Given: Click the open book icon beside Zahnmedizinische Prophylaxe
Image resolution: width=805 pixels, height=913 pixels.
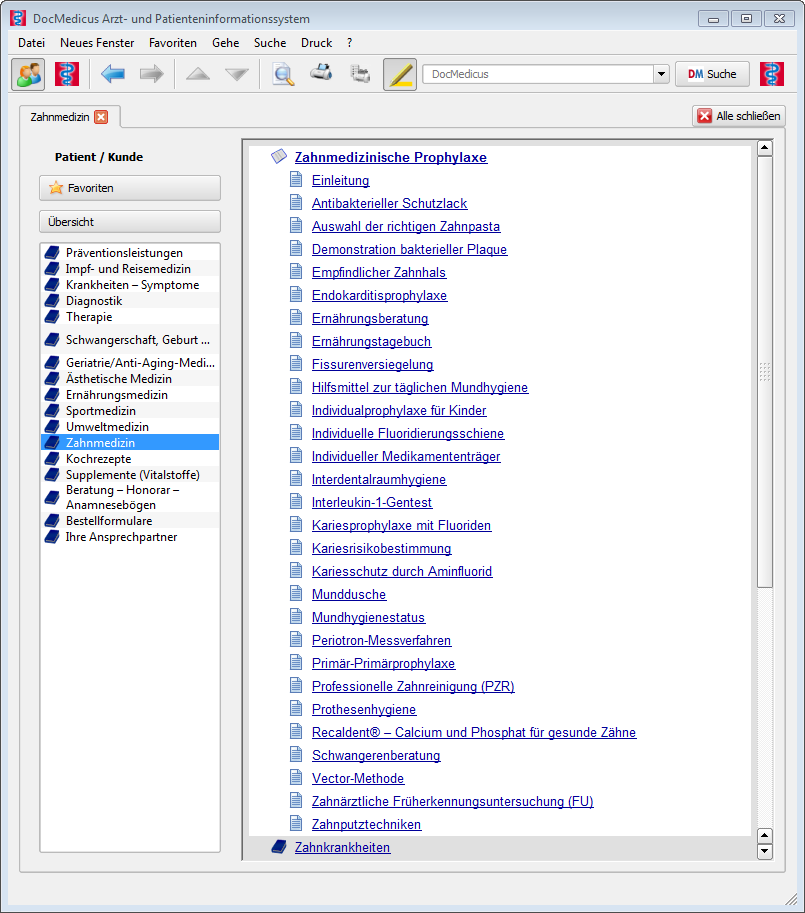Looking at the screenshot, I should [279, 156].
